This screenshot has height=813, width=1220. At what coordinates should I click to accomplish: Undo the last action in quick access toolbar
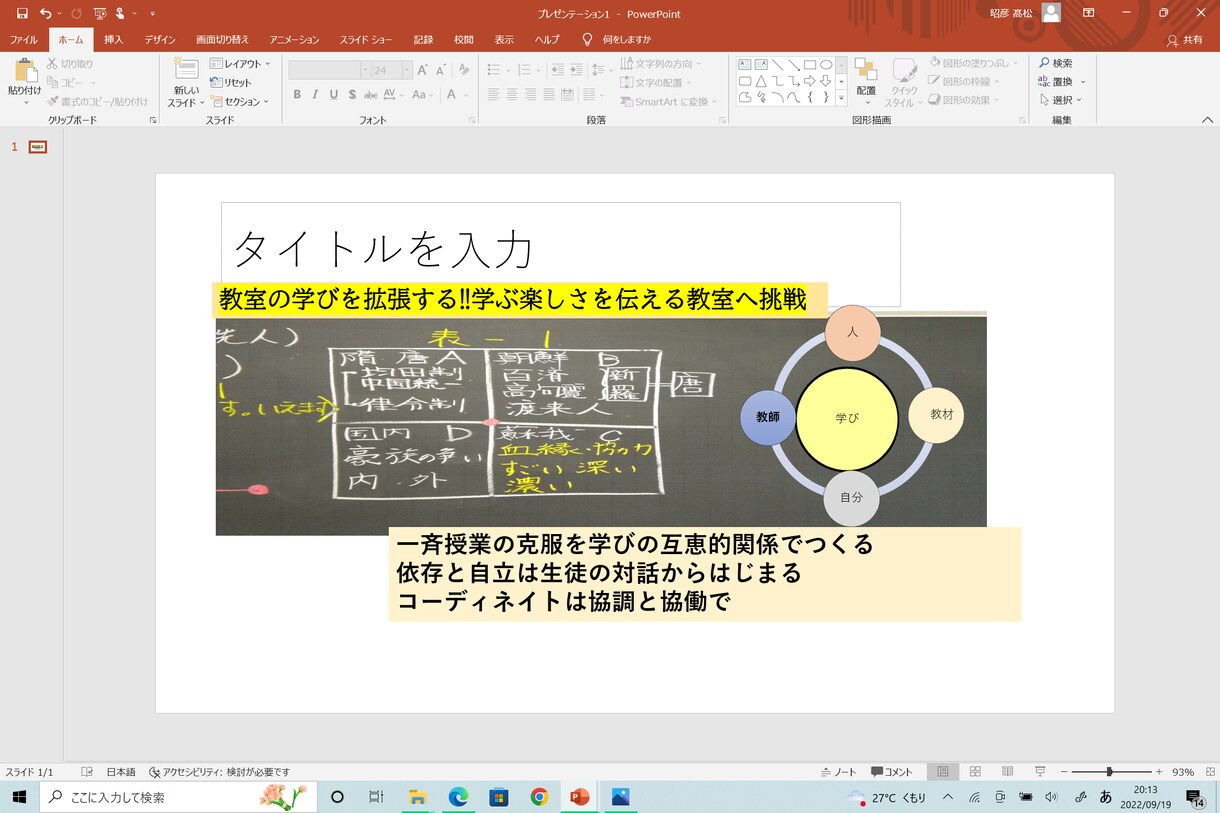point(45,13)
